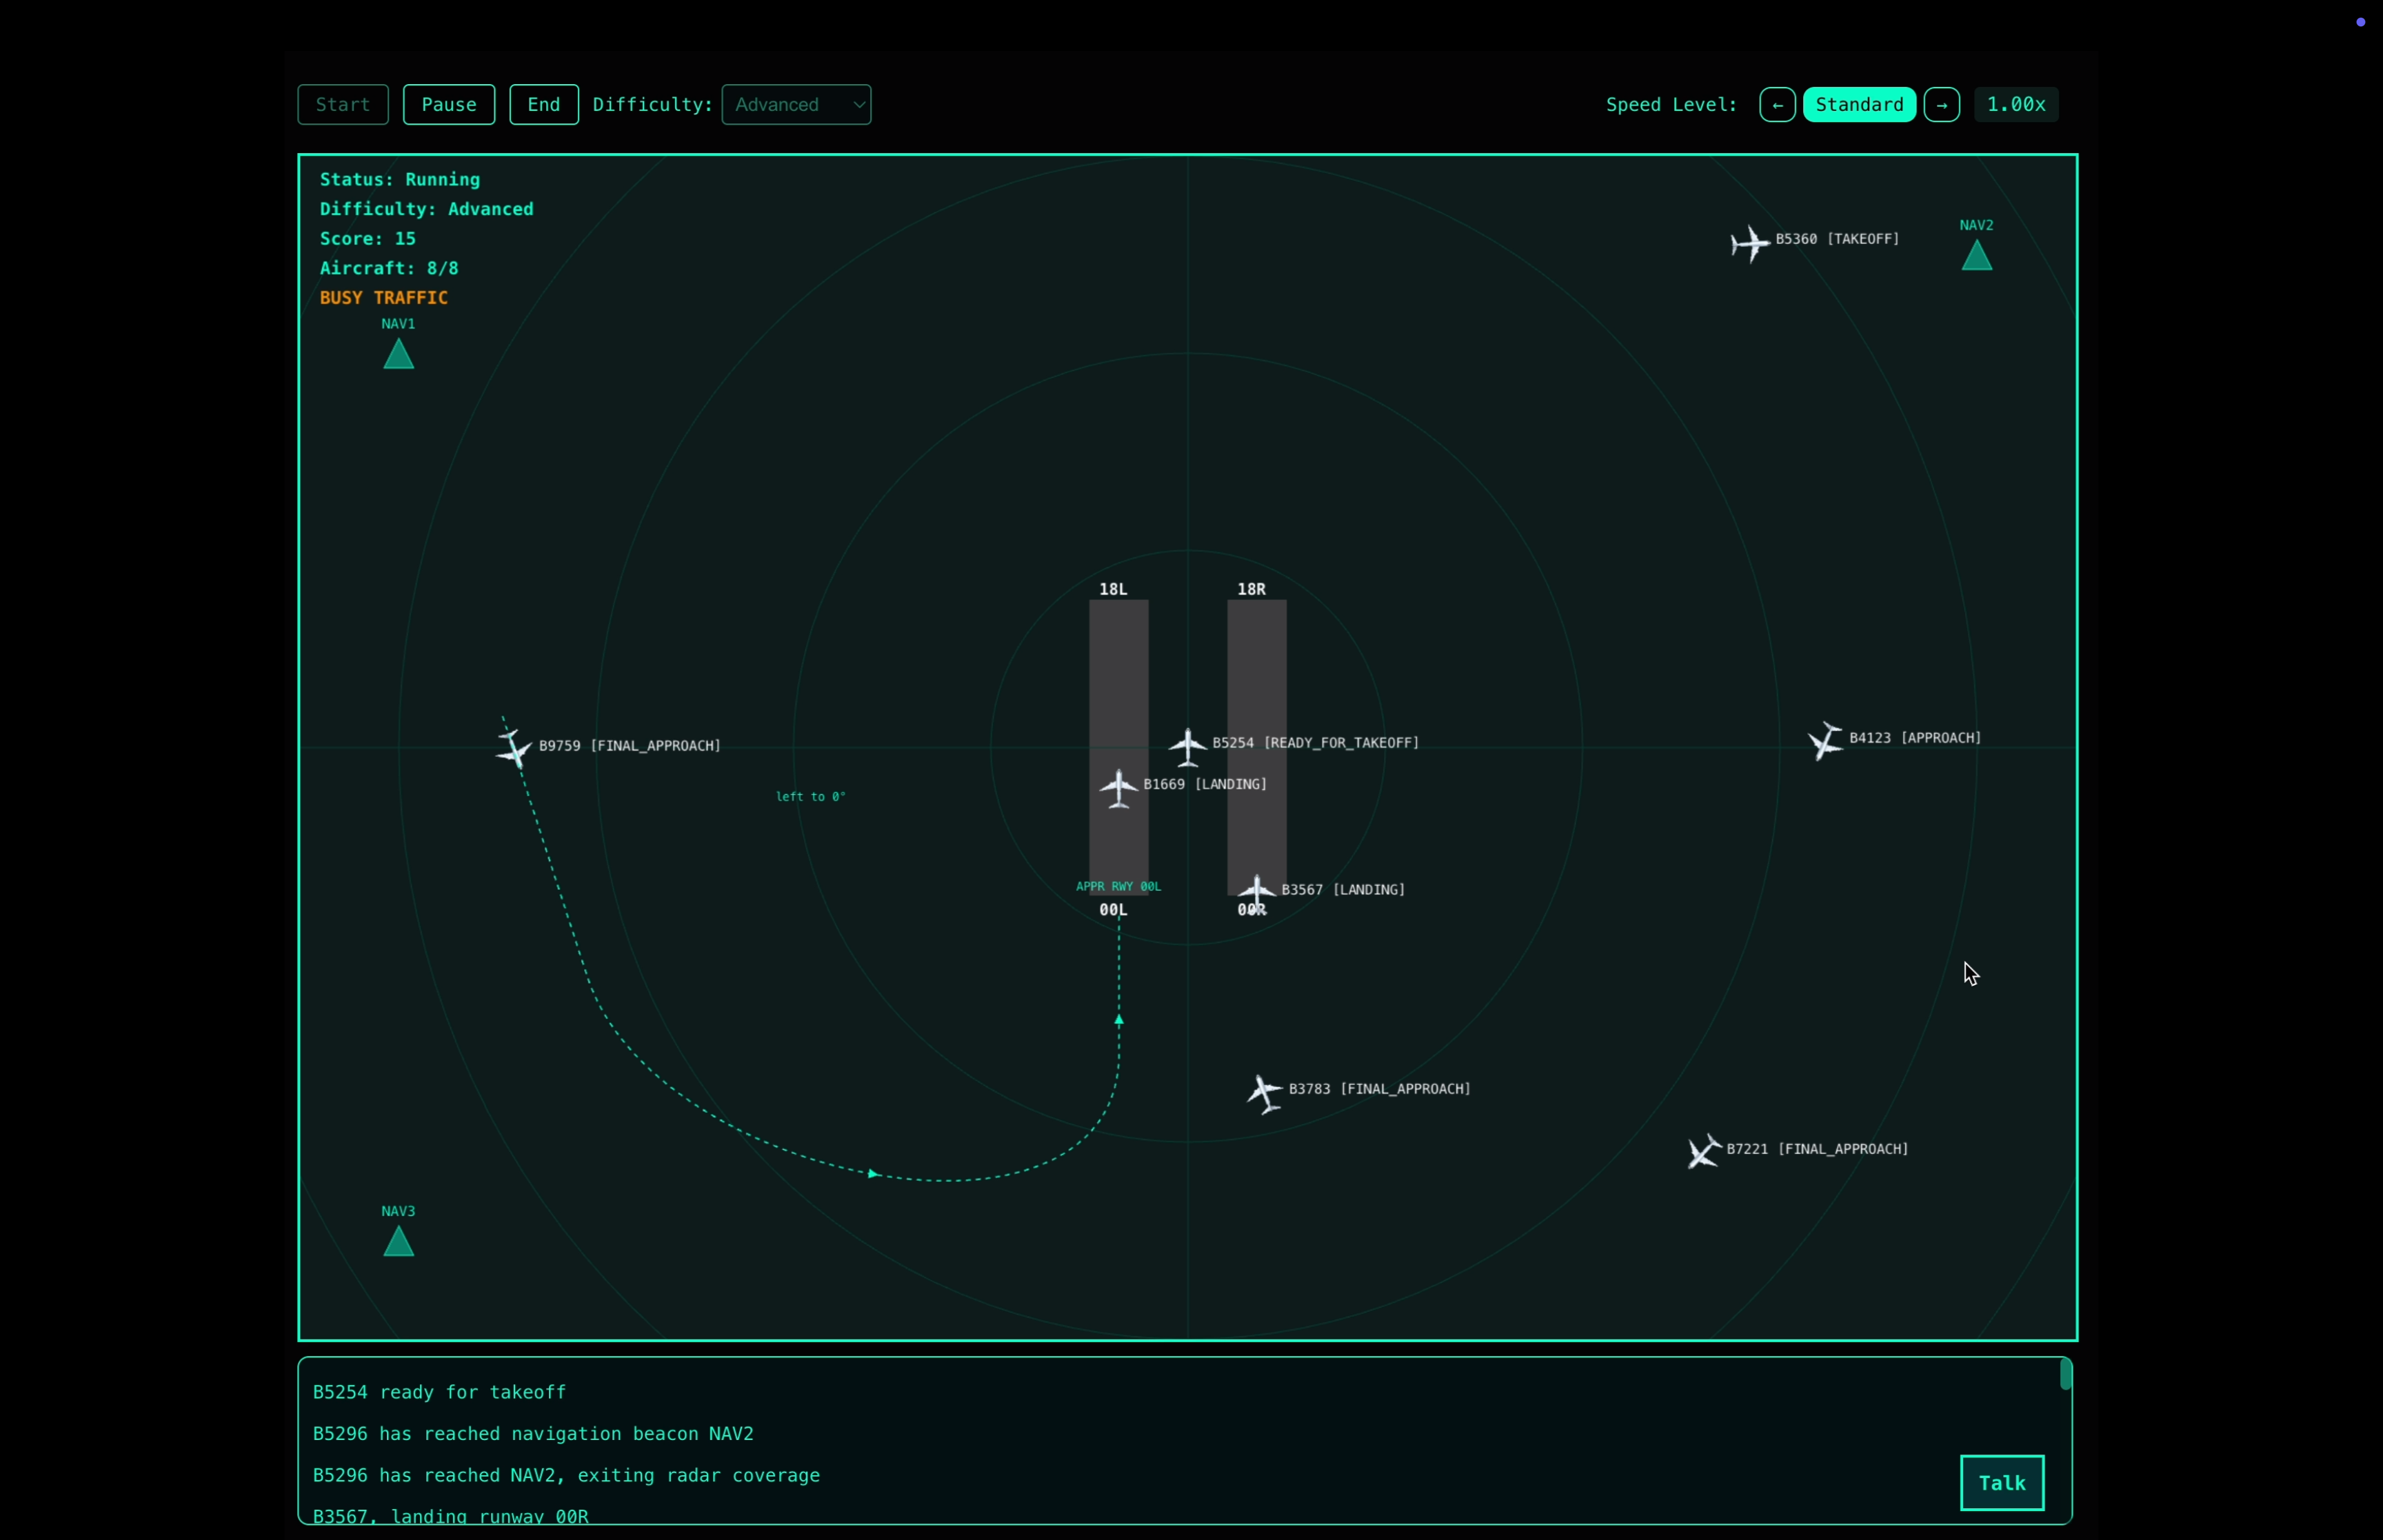The image size is (2383, 1540).
Task: Click the Score: 15 readout
Action: pyautogui.click(x=367, y=239)
